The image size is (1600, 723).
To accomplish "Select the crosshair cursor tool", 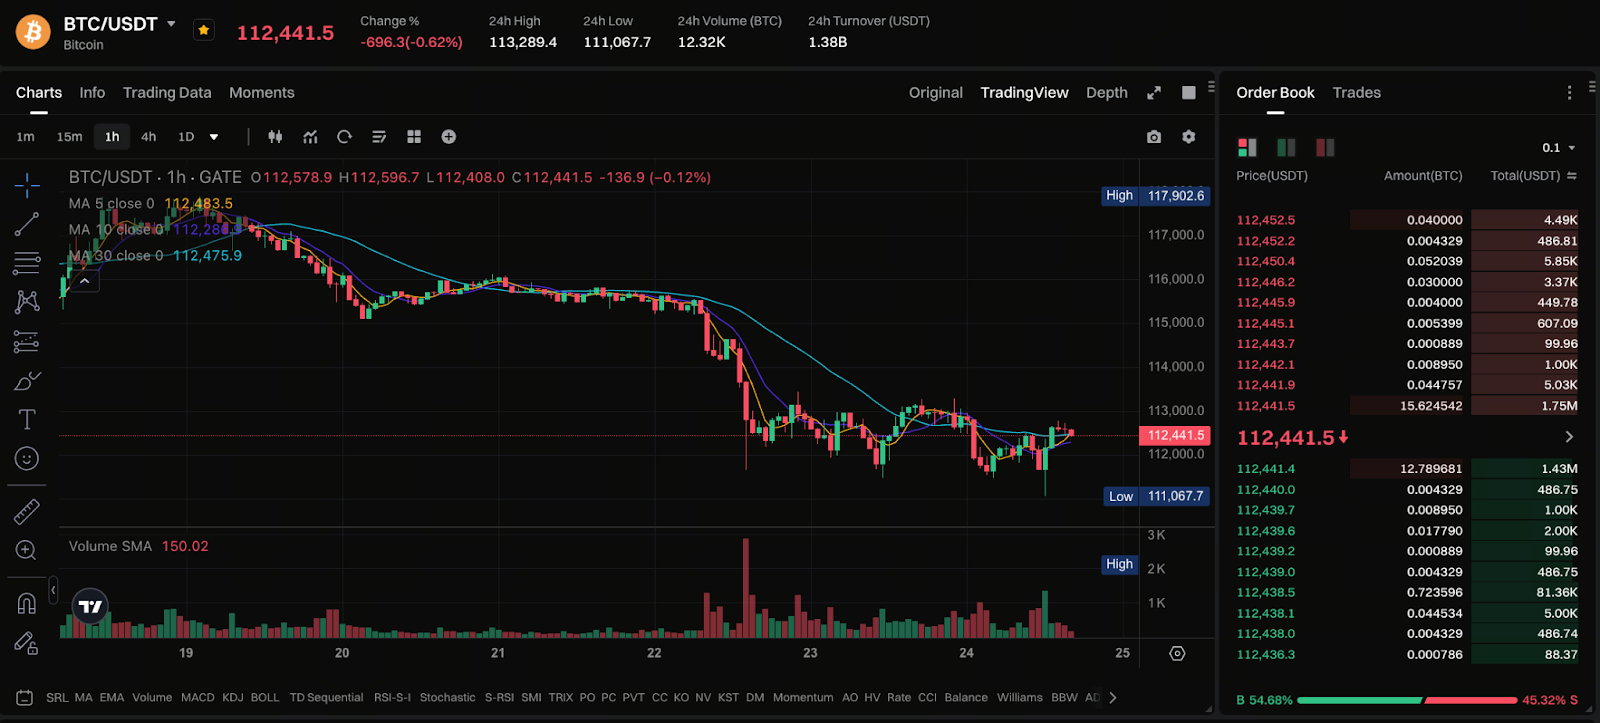I will [x=27, y=185].
